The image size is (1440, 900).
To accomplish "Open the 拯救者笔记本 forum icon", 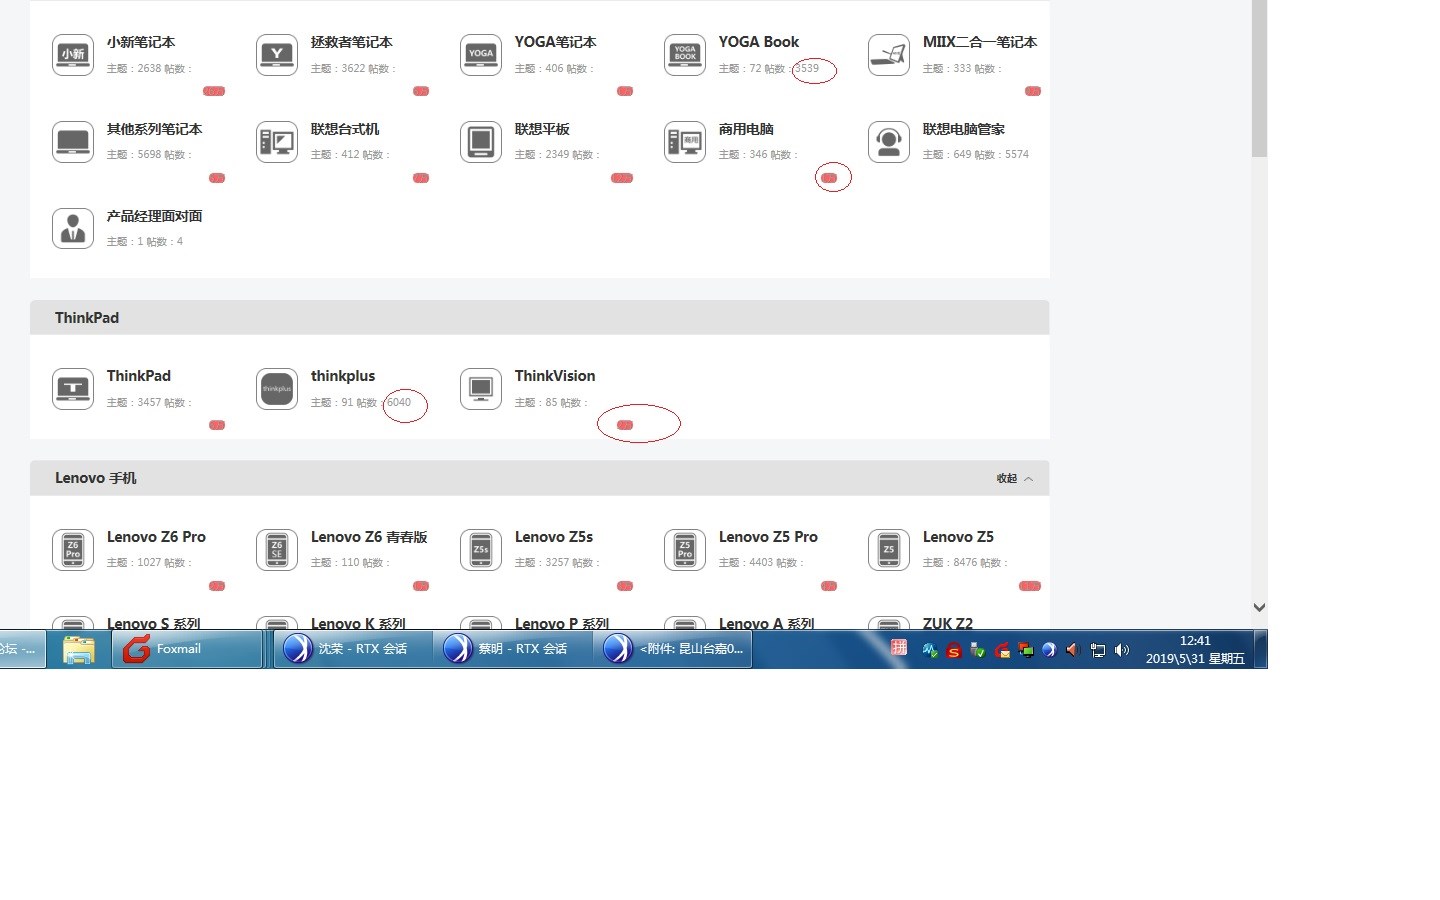I will point(277,55).
